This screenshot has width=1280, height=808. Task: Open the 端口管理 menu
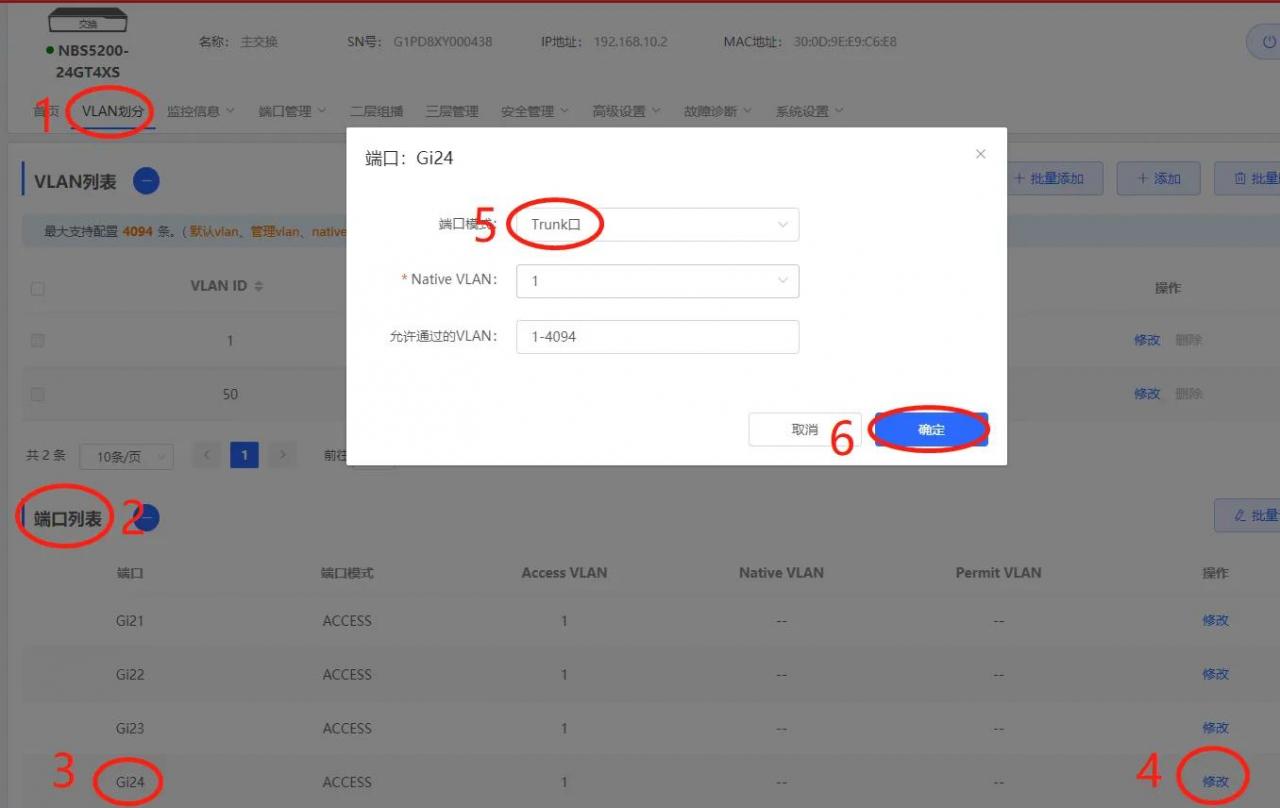[x=291, y=111]
